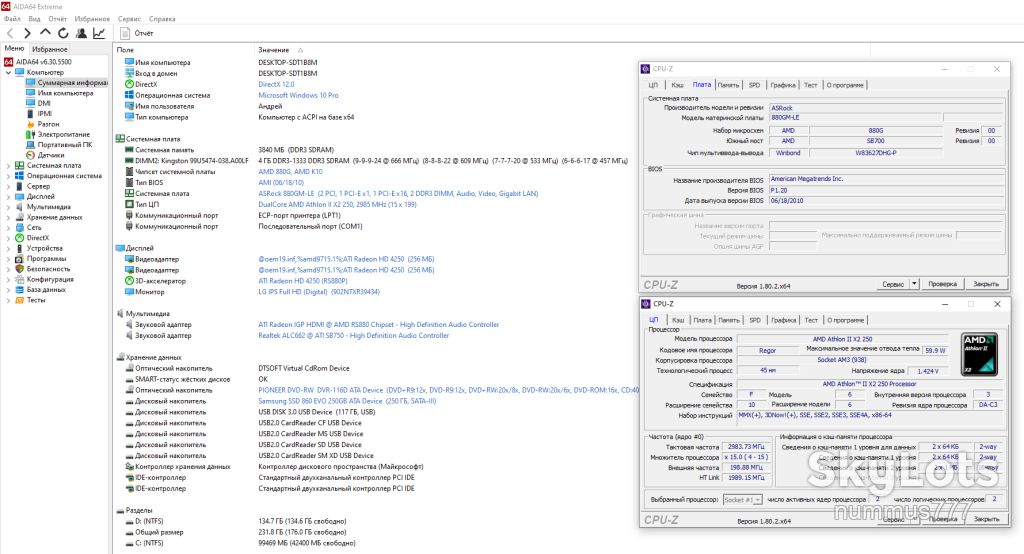1024x554 pixels.
Task: Open the Датчики sensor tree item
Action: pos(50,155)
